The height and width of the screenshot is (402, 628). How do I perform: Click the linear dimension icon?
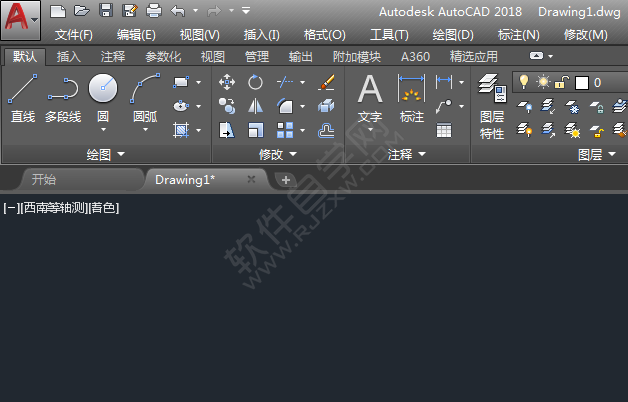(x=444, y=82)
